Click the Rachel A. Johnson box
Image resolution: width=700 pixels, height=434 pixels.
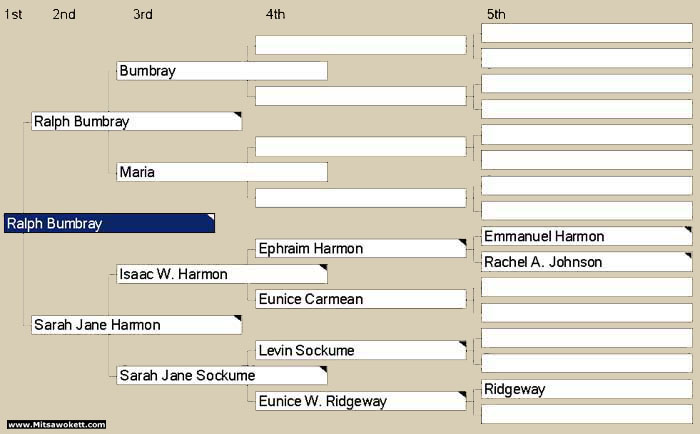pos(586,262)
